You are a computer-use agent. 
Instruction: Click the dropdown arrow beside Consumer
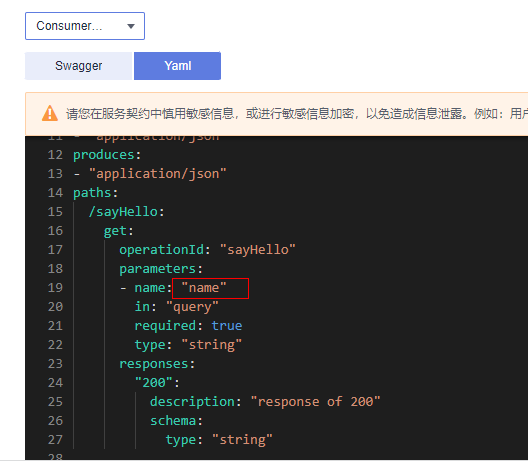131,26
